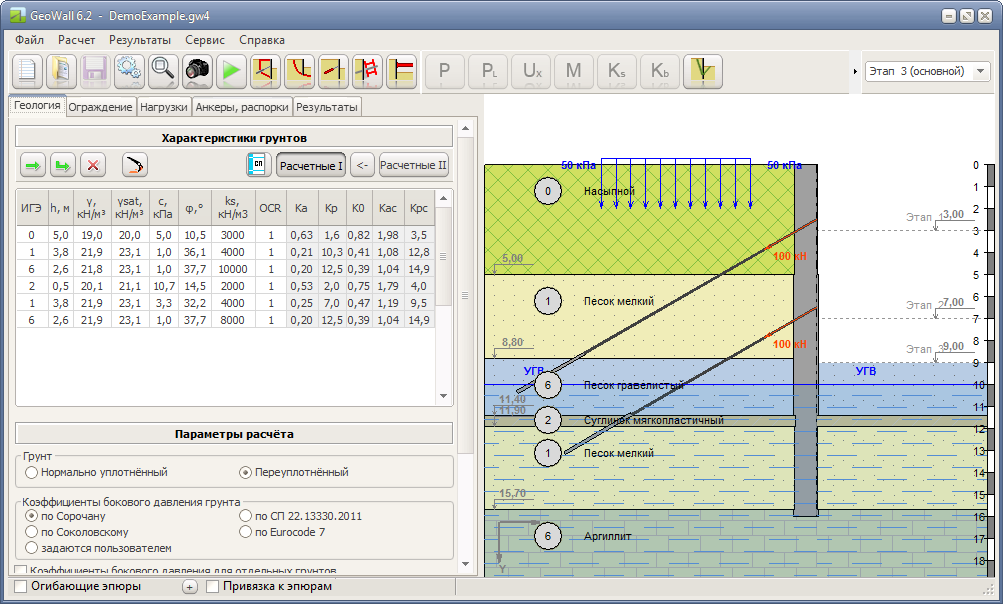Choose coefficients по Eurocode 7
The height and width of the screenshot is (604, 1003).
pyautogui.click(x=282, y=532)
